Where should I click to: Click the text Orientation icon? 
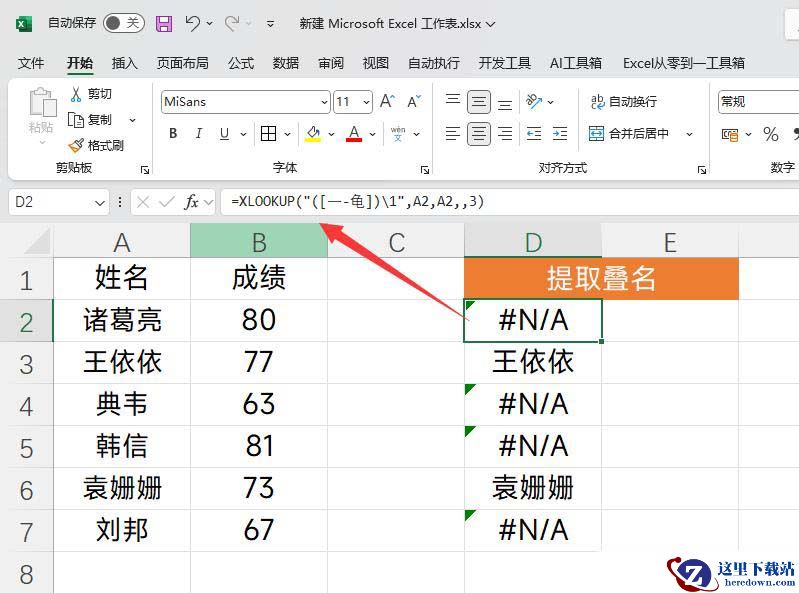point(534,101)
